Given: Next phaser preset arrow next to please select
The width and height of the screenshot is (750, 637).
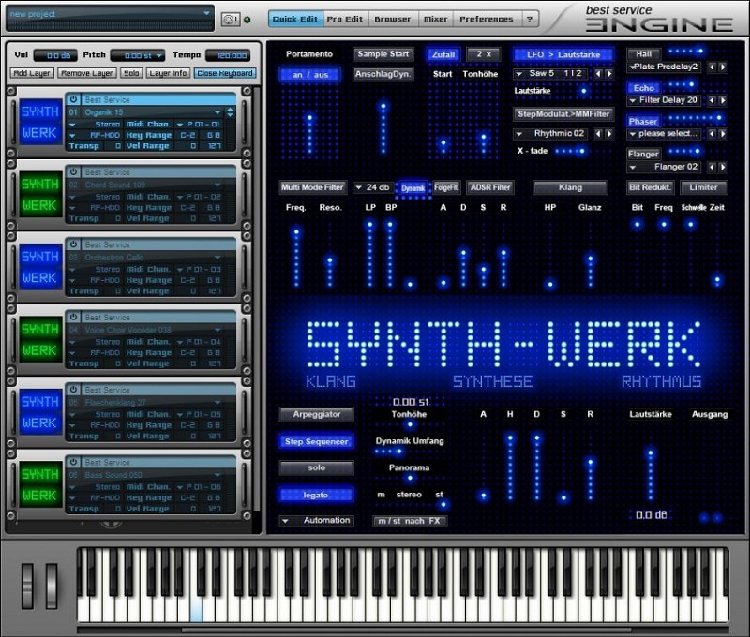Looking at the screenshot, I should pos(723,134).
